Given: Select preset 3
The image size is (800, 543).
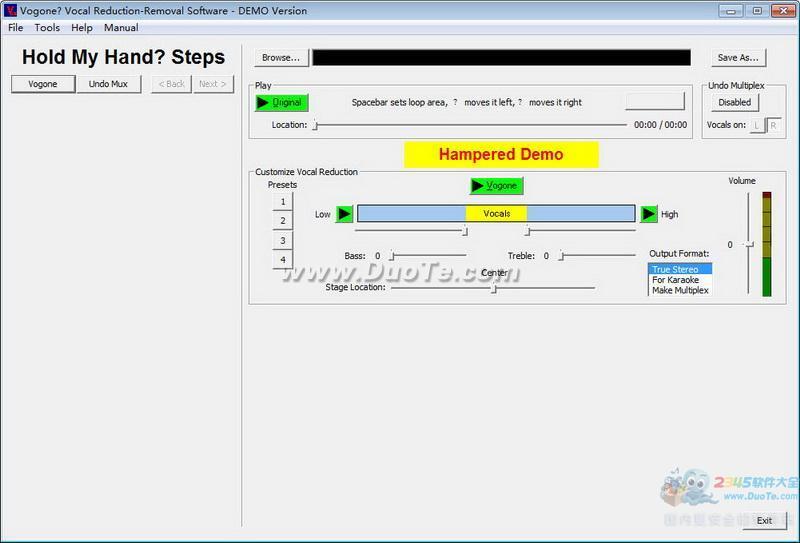Looking at the screenshot, I should [283, 240].
